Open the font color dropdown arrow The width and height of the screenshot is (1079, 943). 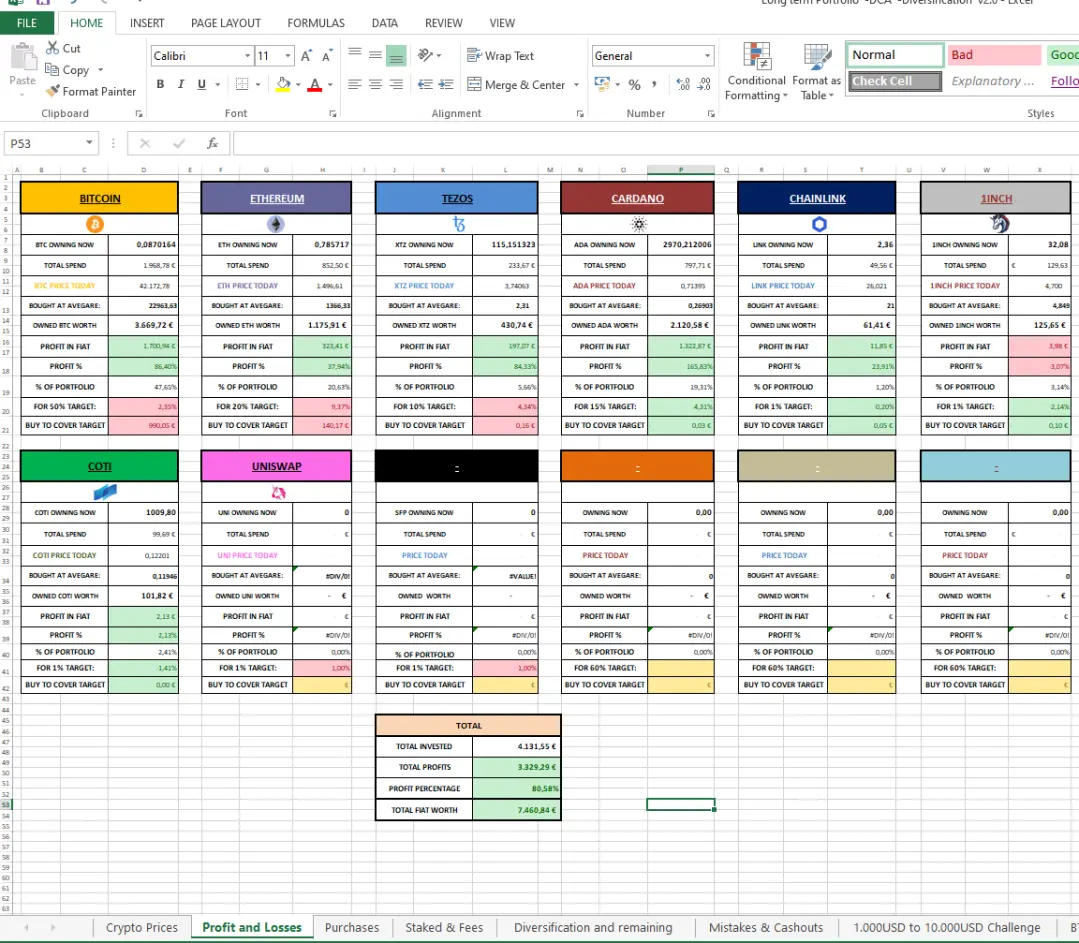pos(330,85)
